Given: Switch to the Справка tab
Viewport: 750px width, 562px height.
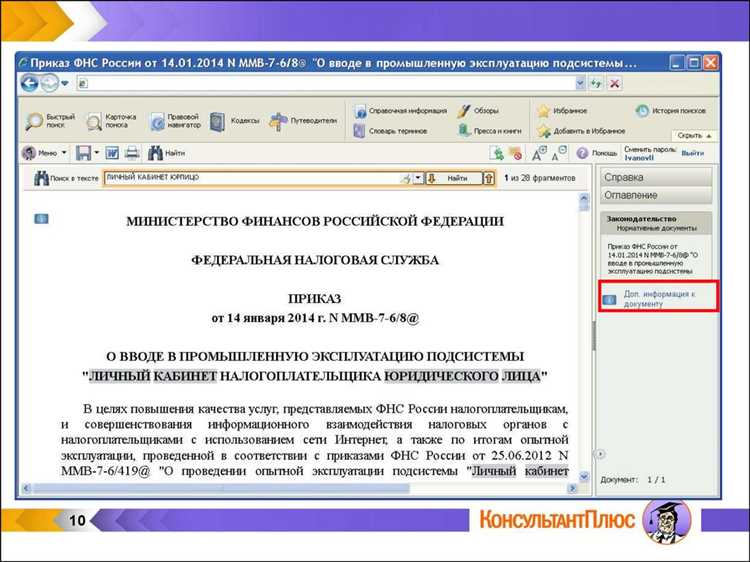Looking at the screenshot, I should click(x=656, y=177).
